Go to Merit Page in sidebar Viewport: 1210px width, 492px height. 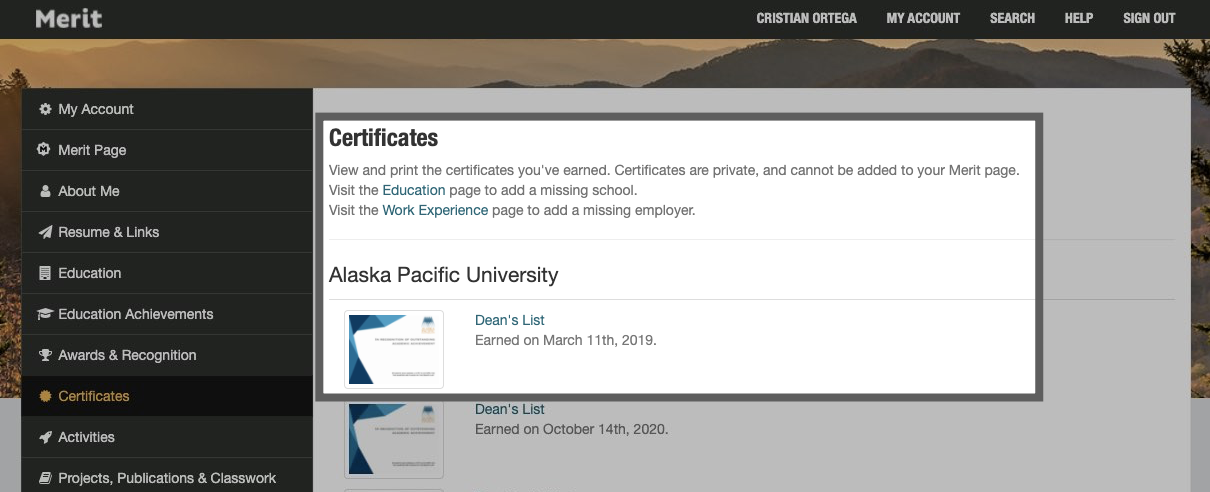(167, 150)
